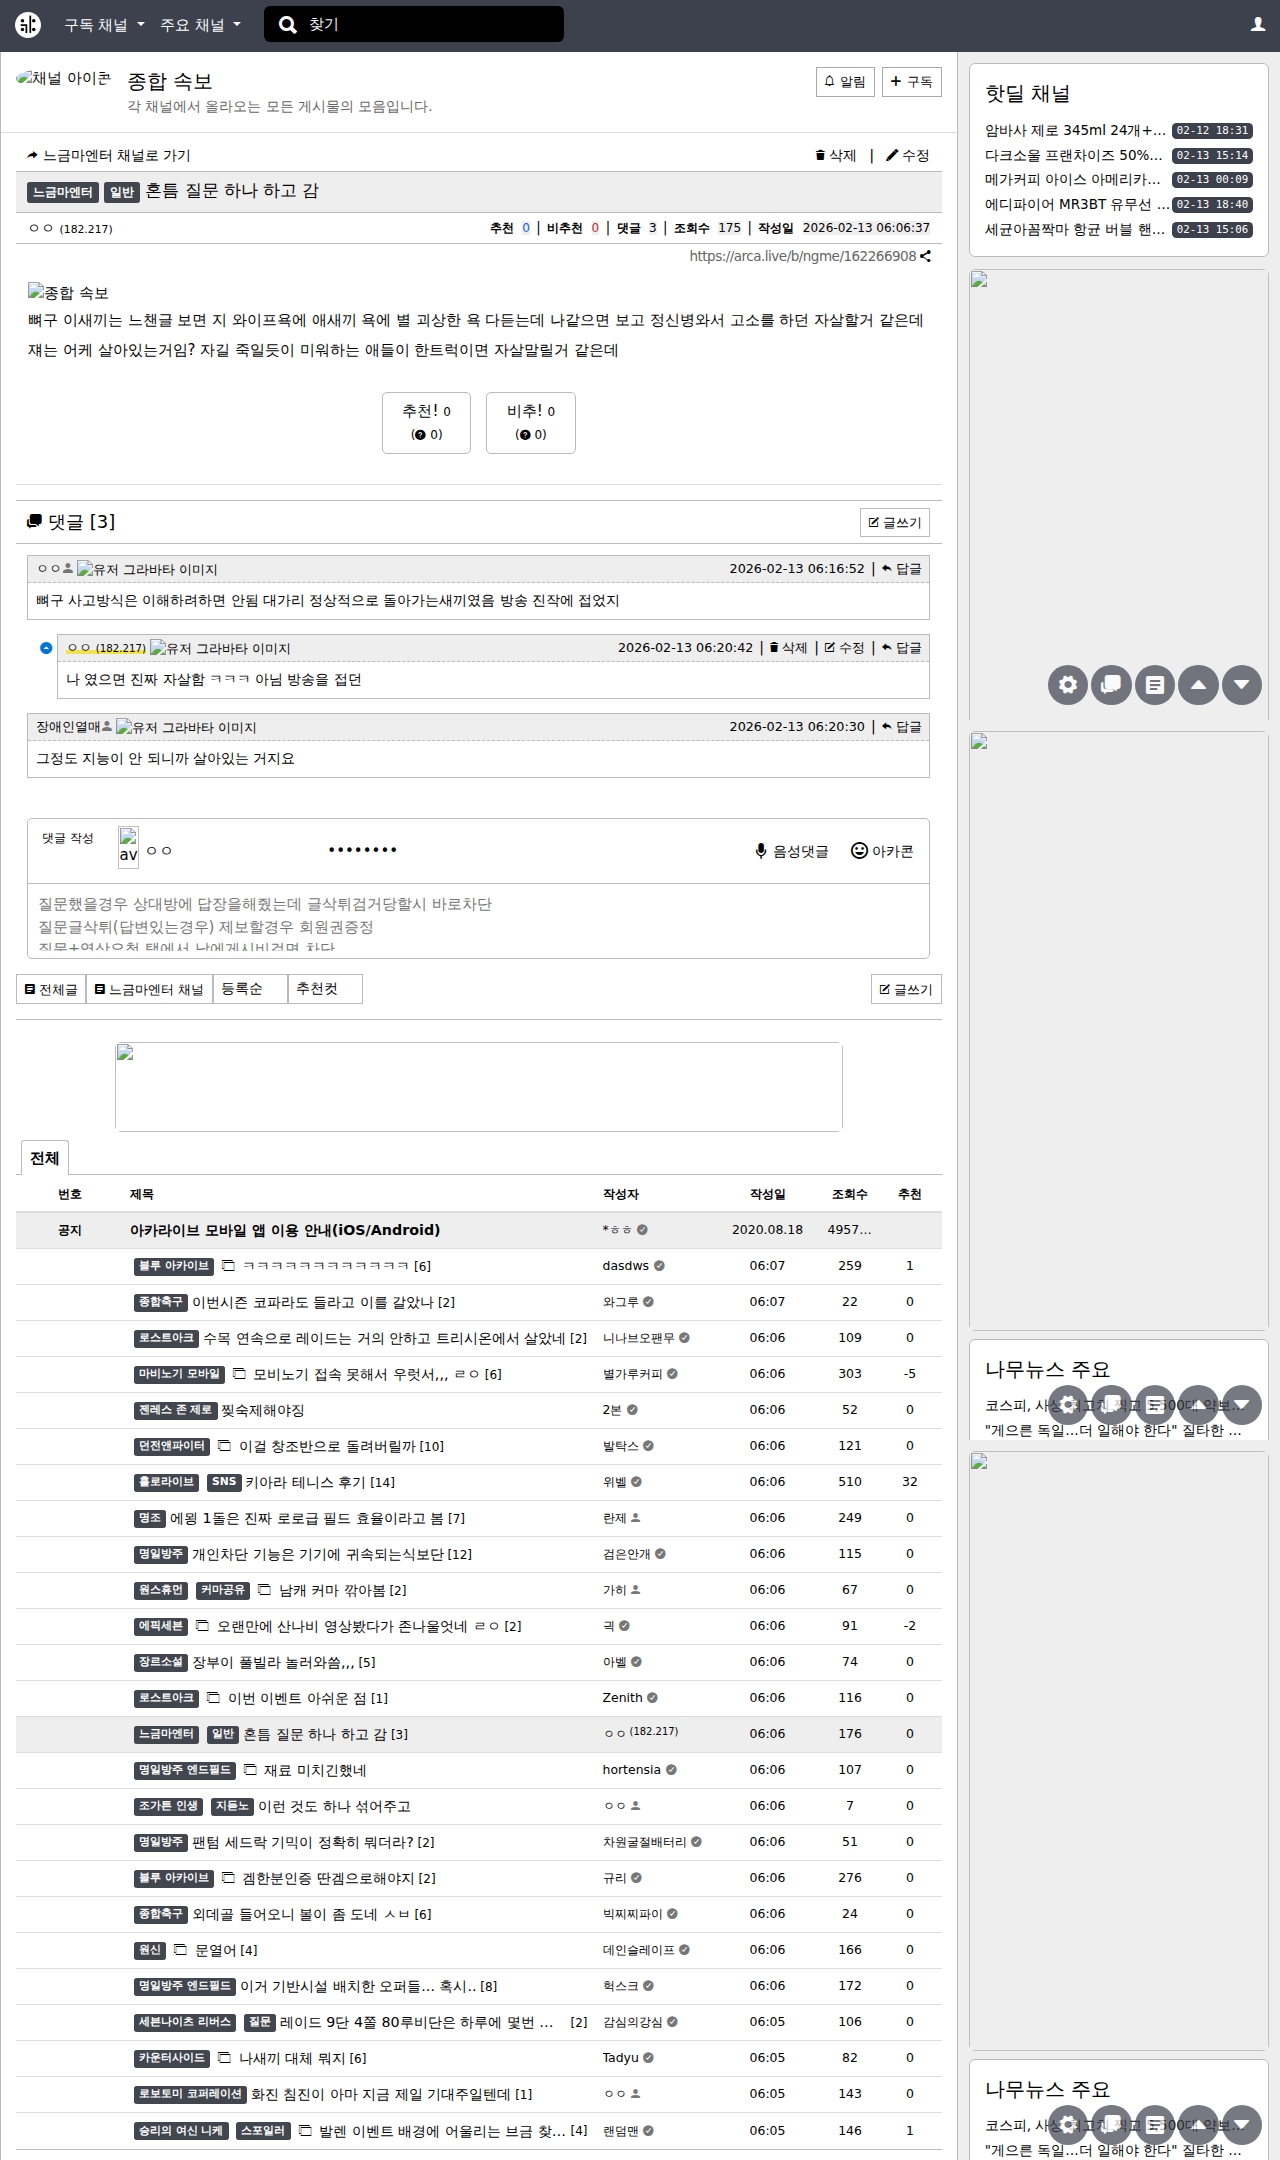Screen dimensions: 1280x2160
Task: Open hot deal 다크소울 프랜차이즈 50%
Action: point(1075,155)
